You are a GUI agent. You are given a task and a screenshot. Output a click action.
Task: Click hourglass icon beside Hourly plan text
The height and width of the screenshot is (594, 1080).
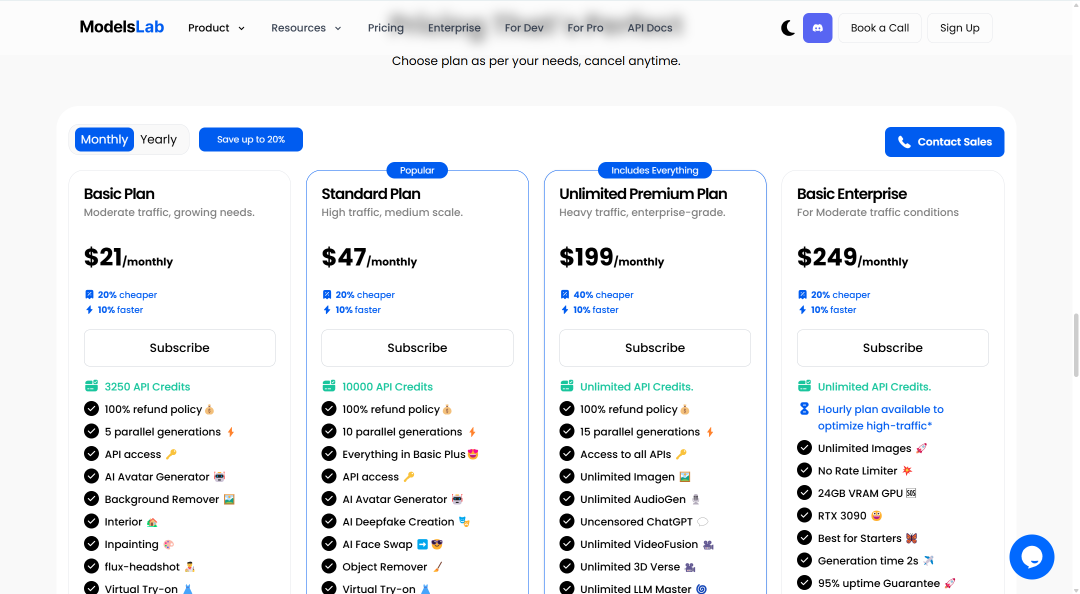pyautogui.click(x=804, y=409)
